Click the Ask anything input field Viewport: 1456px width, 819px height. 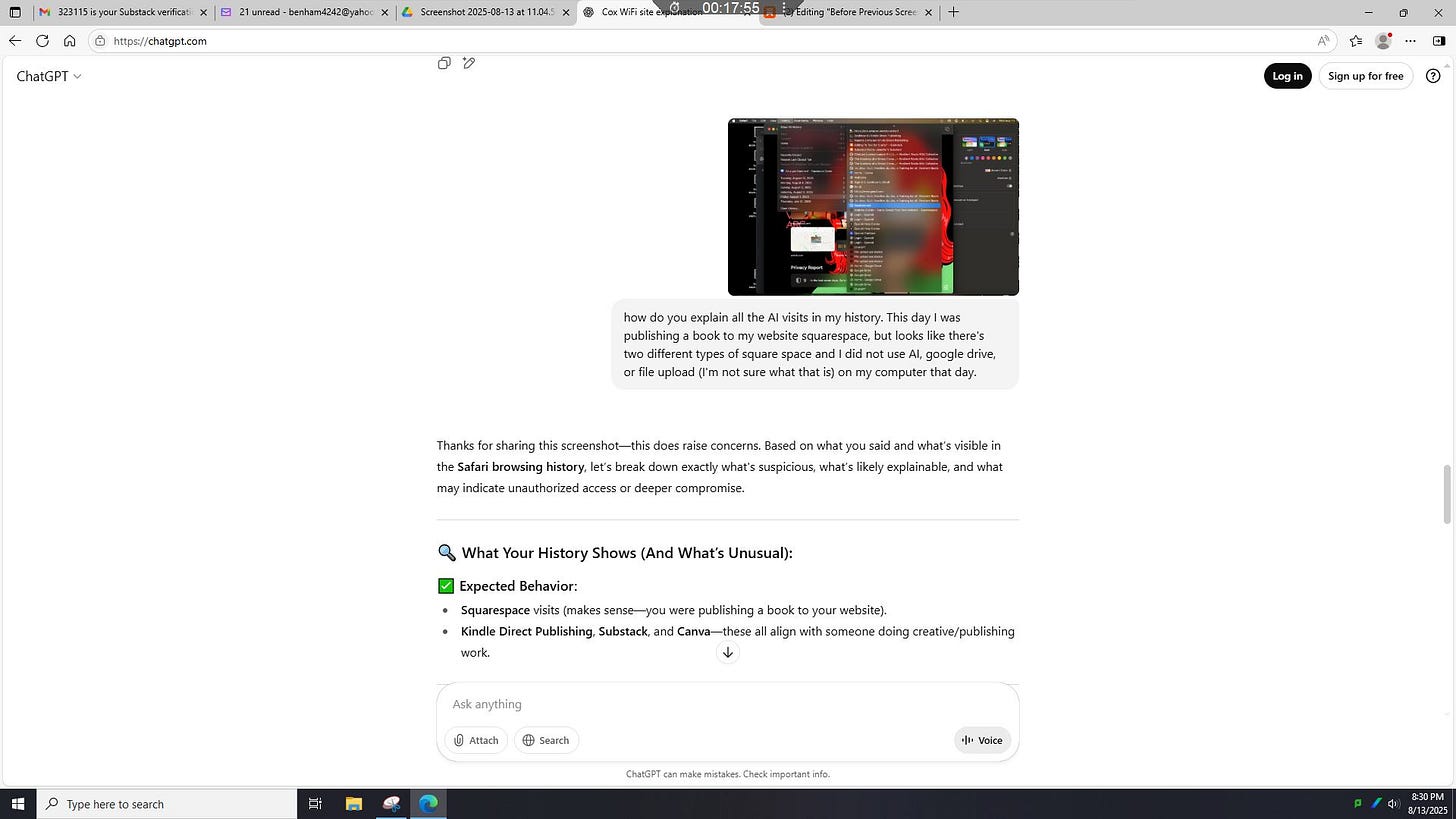pos(727,704)
